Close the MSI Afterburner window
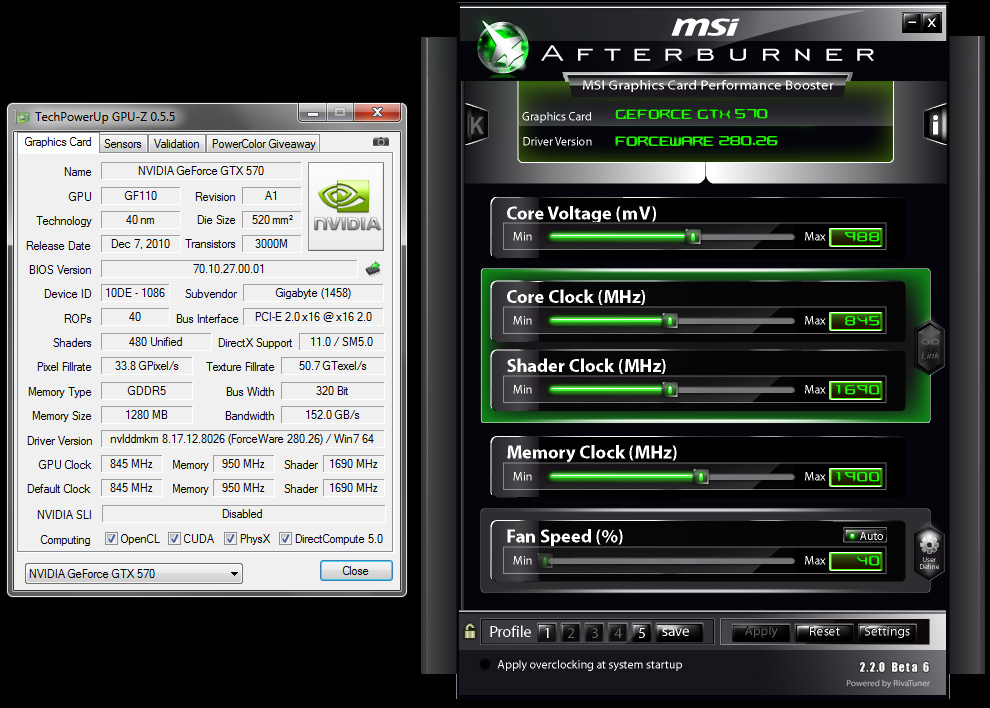 coord(931,23)
